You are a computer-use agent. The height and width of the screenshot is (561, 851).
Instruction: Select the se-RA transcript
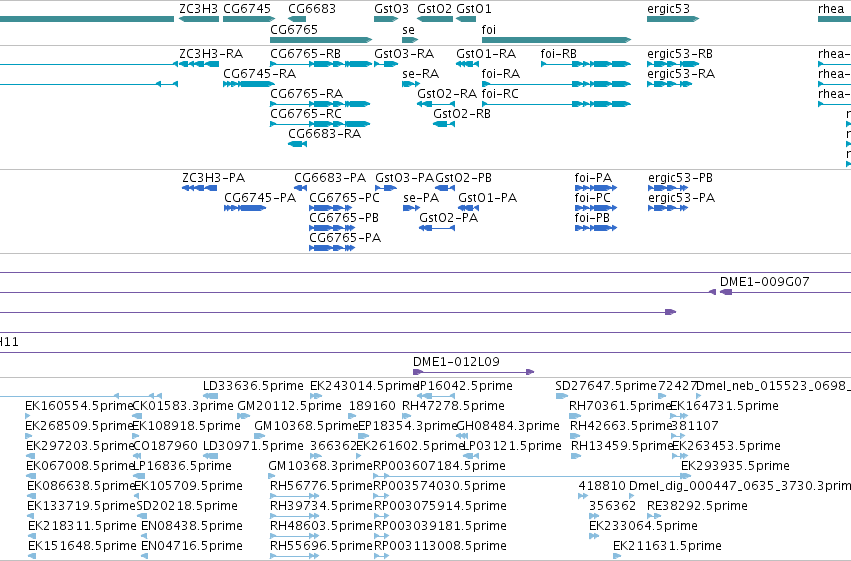pyautogui.click(x=411, y=84)
